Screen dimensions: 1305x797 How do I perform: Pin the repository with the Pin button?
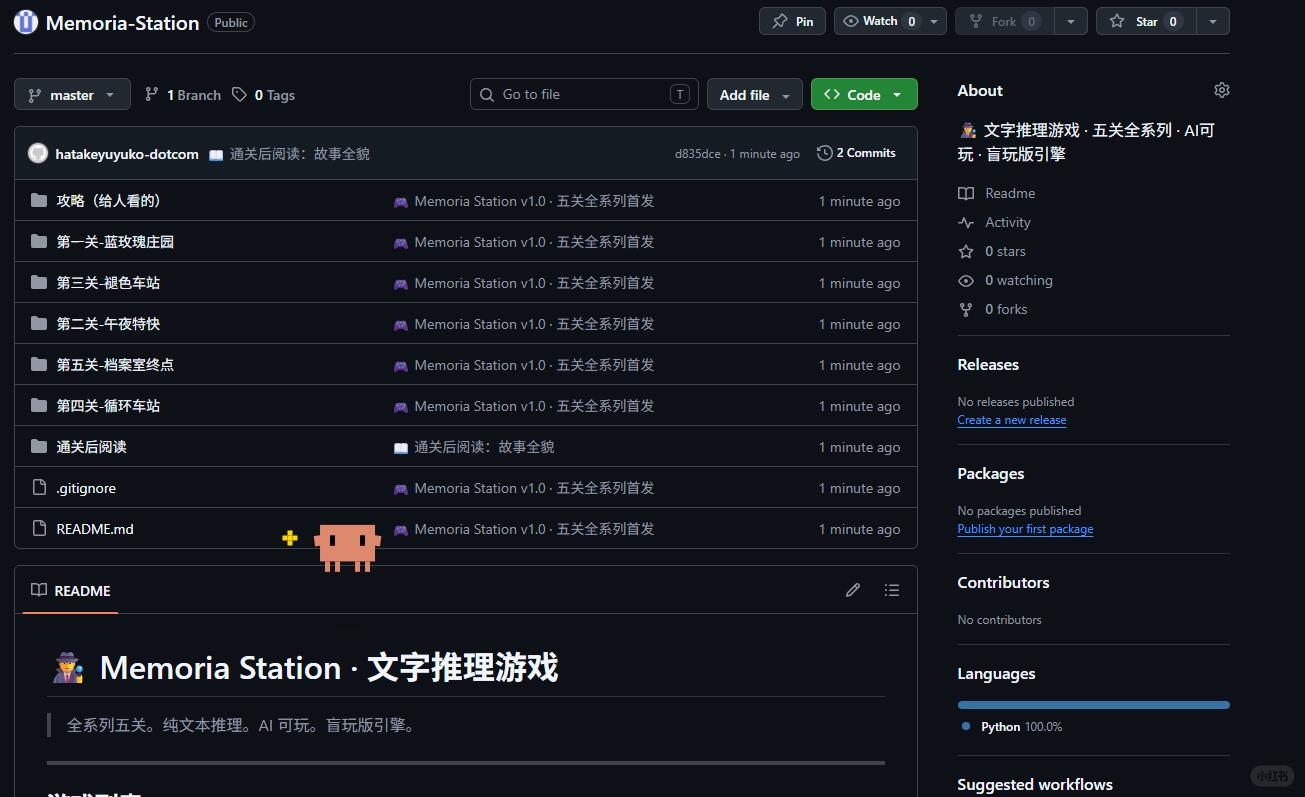[793, 21]
